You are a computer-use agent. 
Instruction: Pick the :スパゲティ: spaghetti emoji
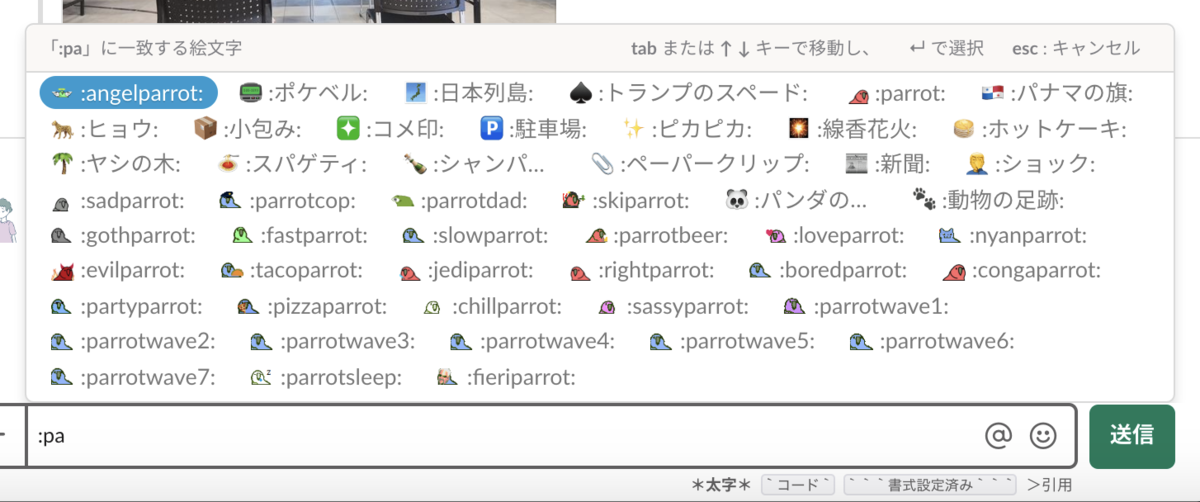[292, 164]
